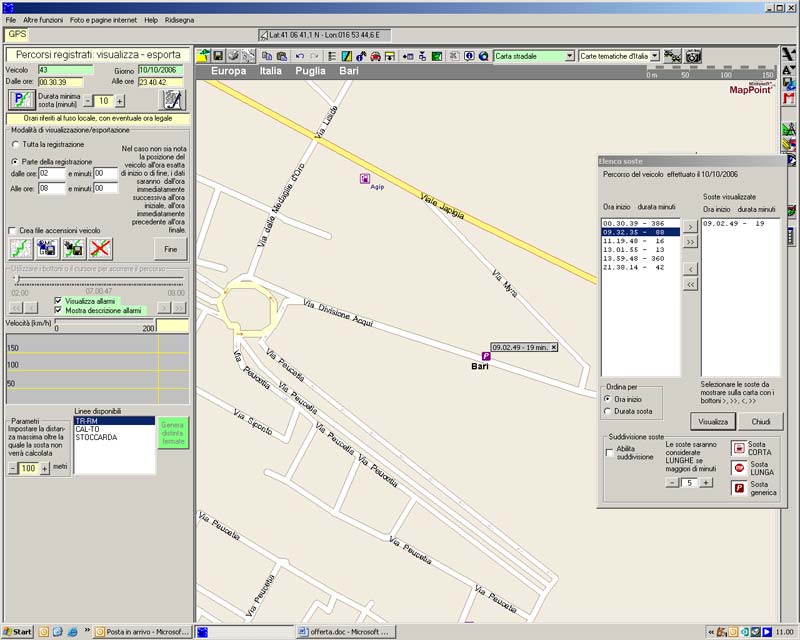Click the map export icon beside minimum stop duration
800x640 pixels.
(x=172, y=100)
